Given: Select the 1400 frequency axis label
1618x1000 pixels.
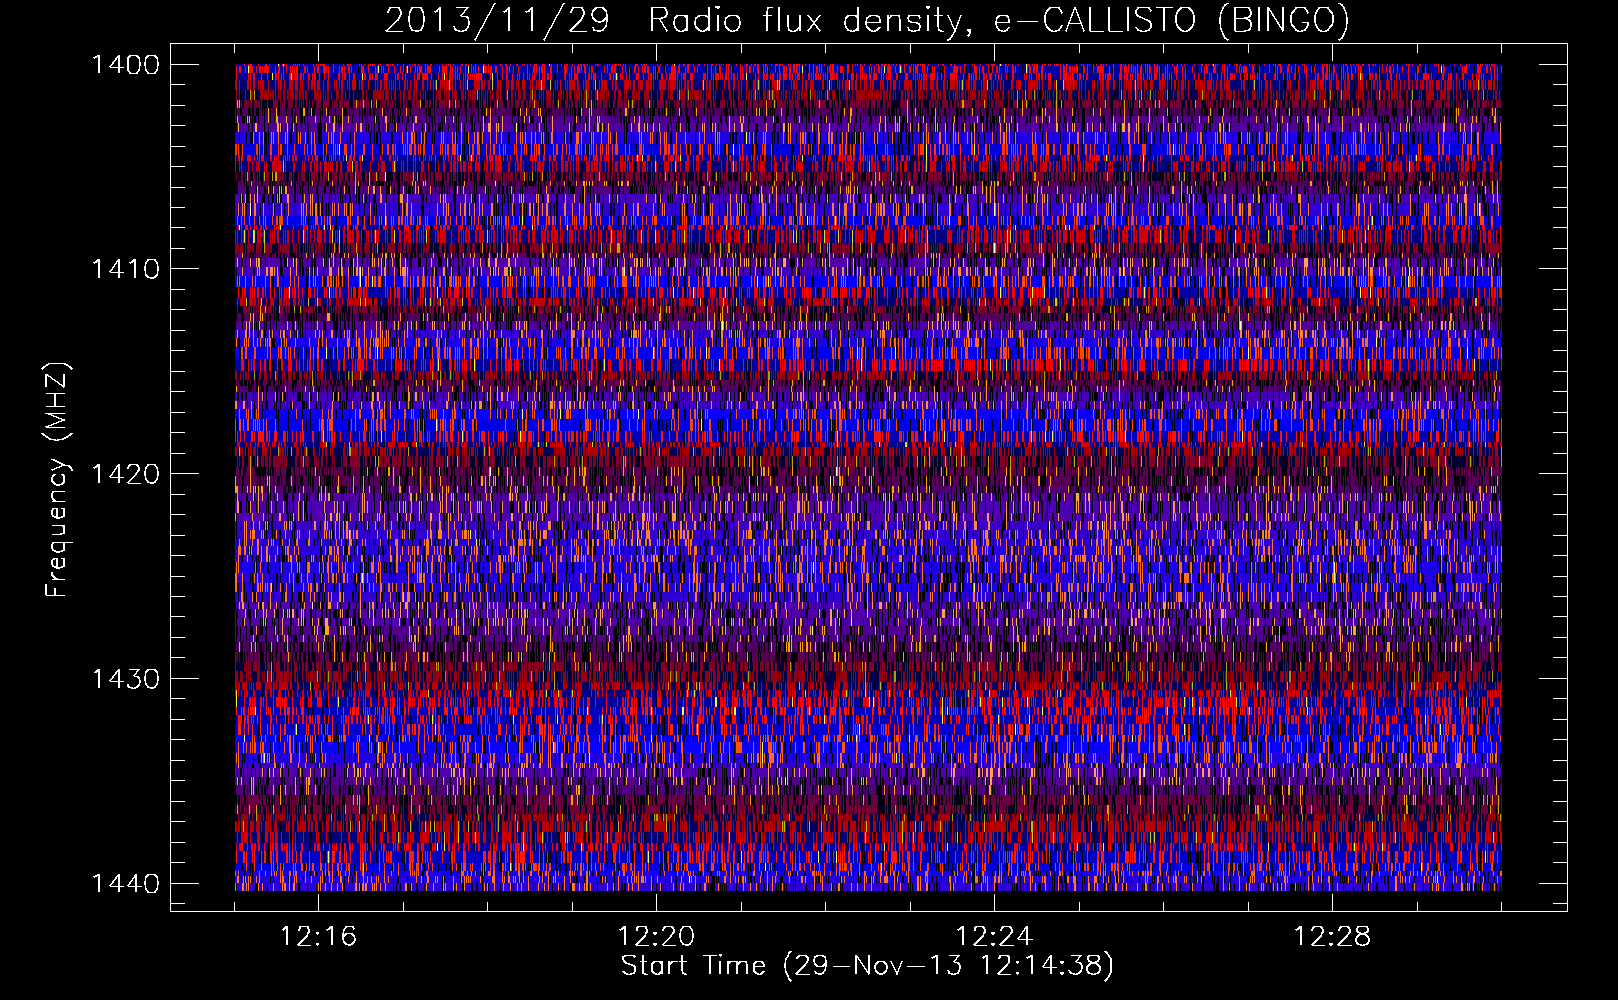Looking at the screenshot, I should (x=124, y=65).
